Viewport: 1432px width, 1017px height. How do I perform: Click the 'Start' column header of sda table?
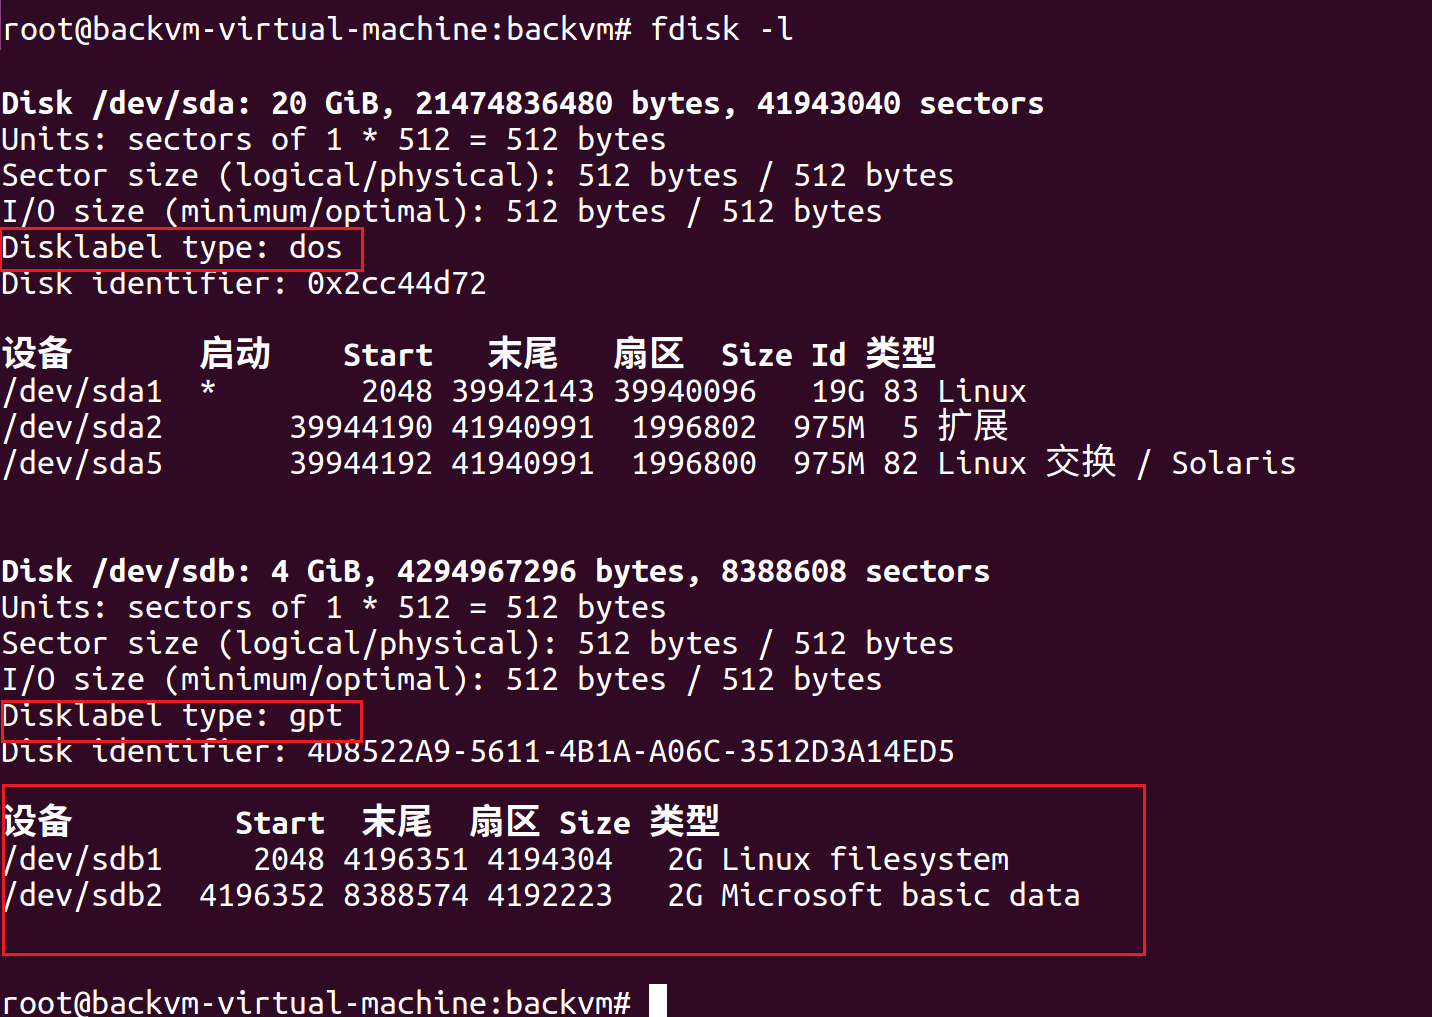tap(388, 354)
